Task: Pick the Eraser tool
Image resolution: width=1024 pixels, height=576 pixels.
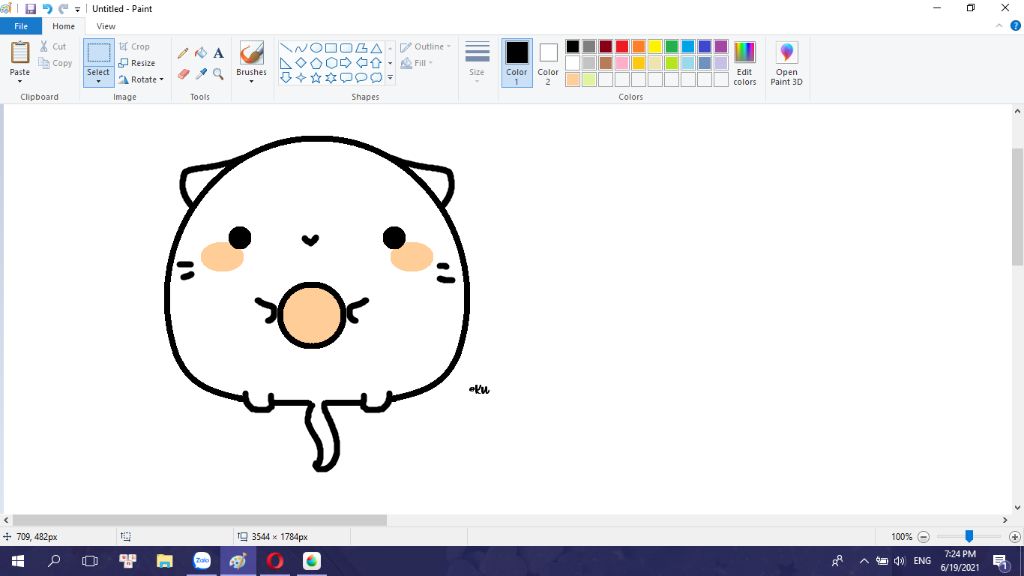Action: tap(183, 74)
